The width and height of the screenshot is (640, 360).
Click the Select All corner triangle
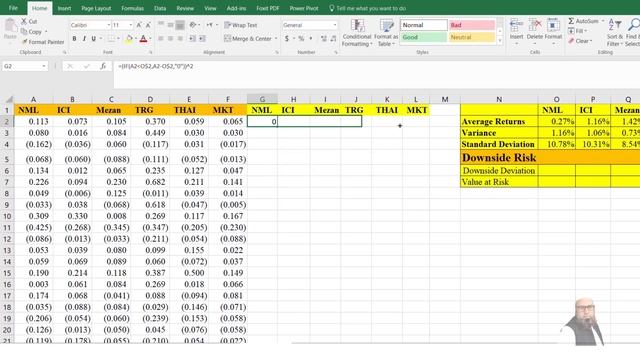coord(8,99)
